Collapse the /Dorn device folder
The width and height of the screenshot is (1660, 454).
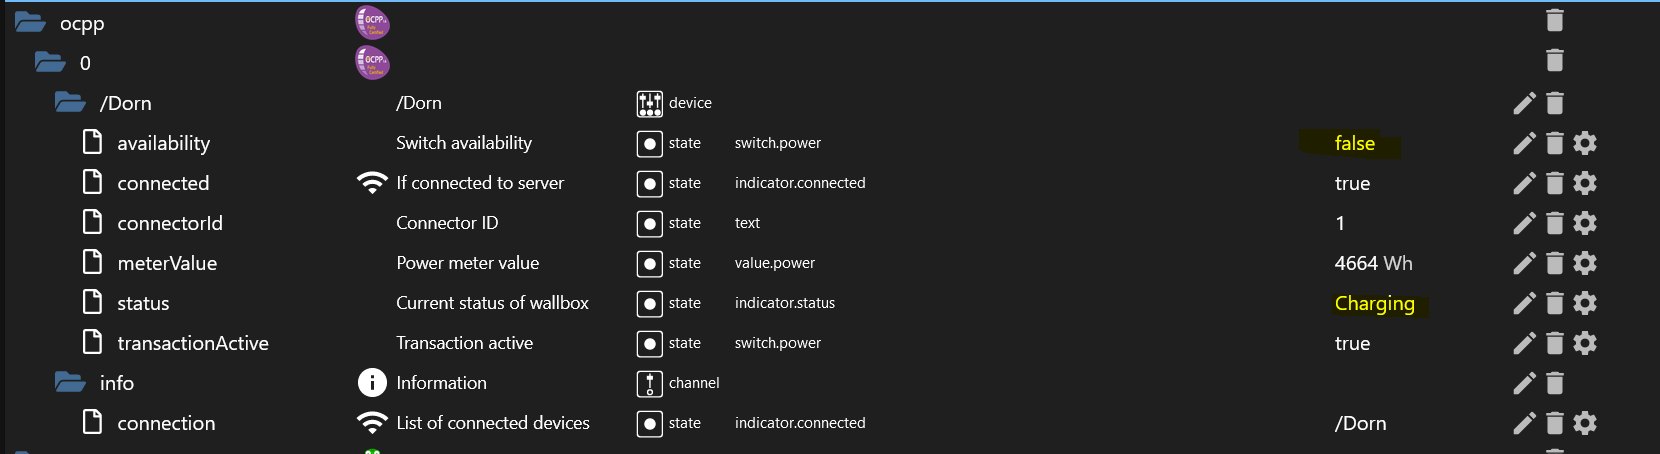70,102
